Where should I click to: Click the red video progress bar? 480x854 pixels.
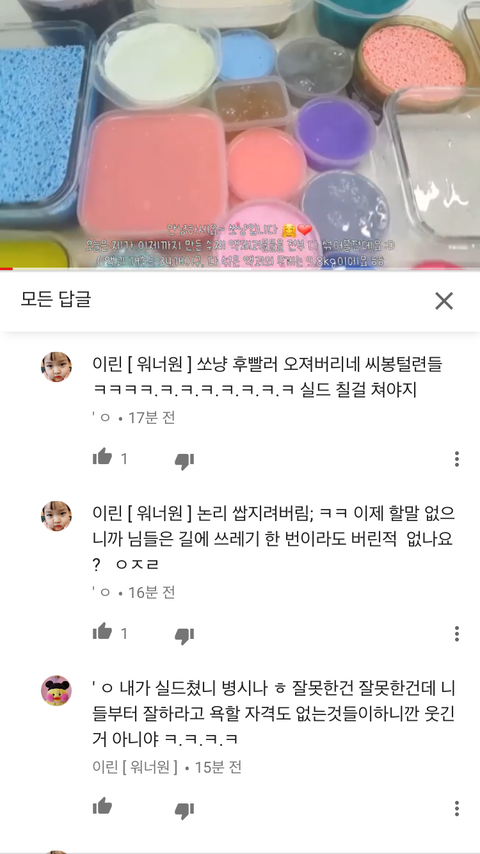click(x=6, y=269)
